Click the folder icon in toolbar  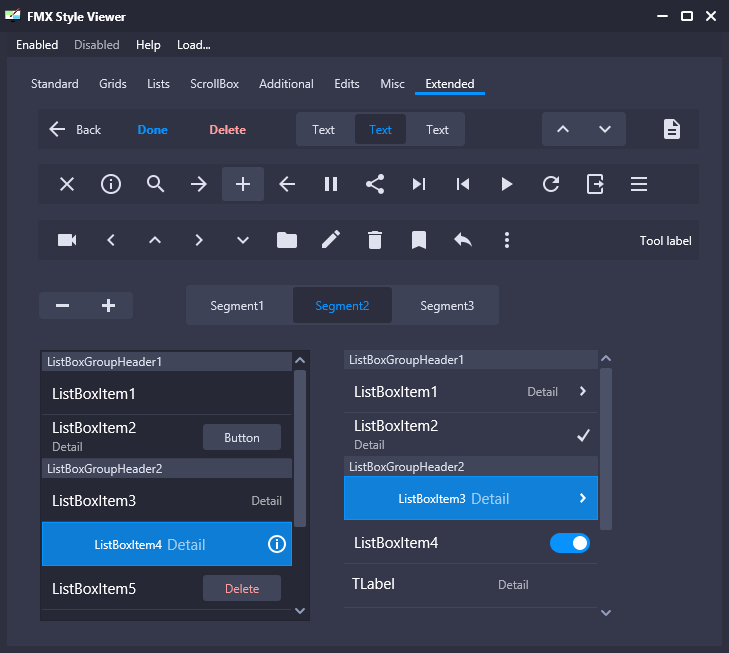[x=287, y=240]
